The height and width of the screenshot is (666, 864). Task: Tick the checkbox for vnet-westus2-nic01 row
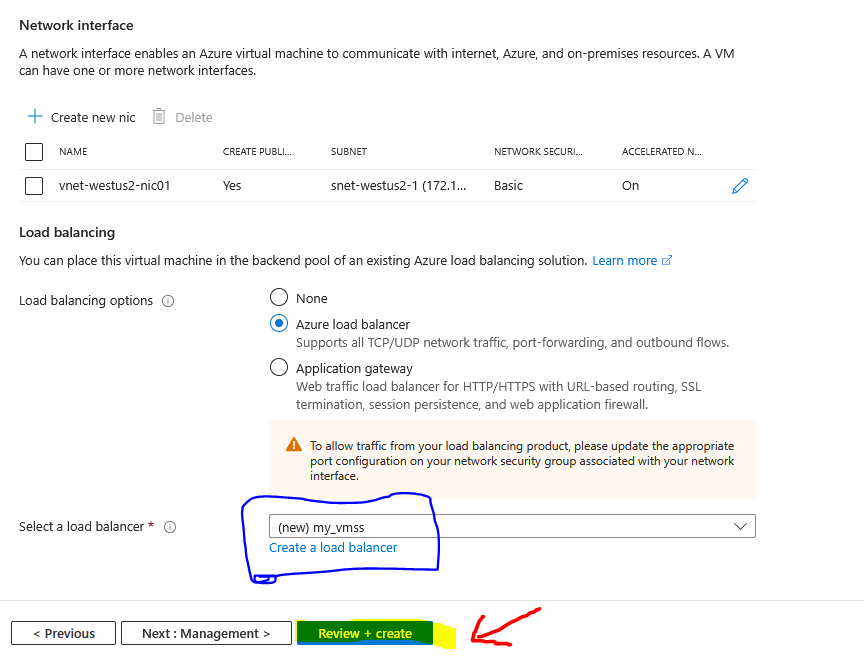point(34,186)
